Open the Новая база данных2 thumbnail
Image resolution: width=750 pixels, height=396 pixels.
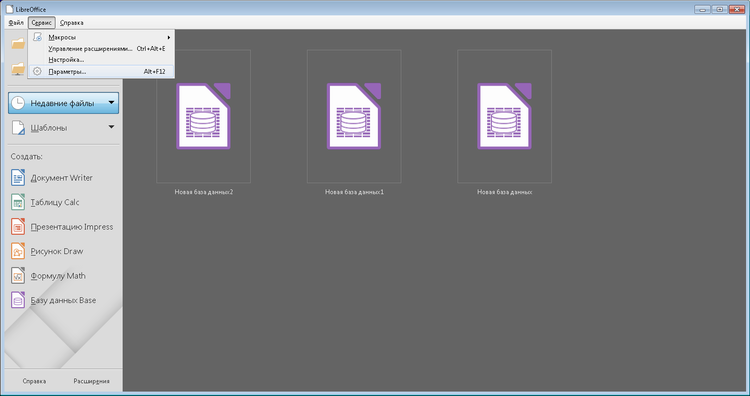(204, 116)
